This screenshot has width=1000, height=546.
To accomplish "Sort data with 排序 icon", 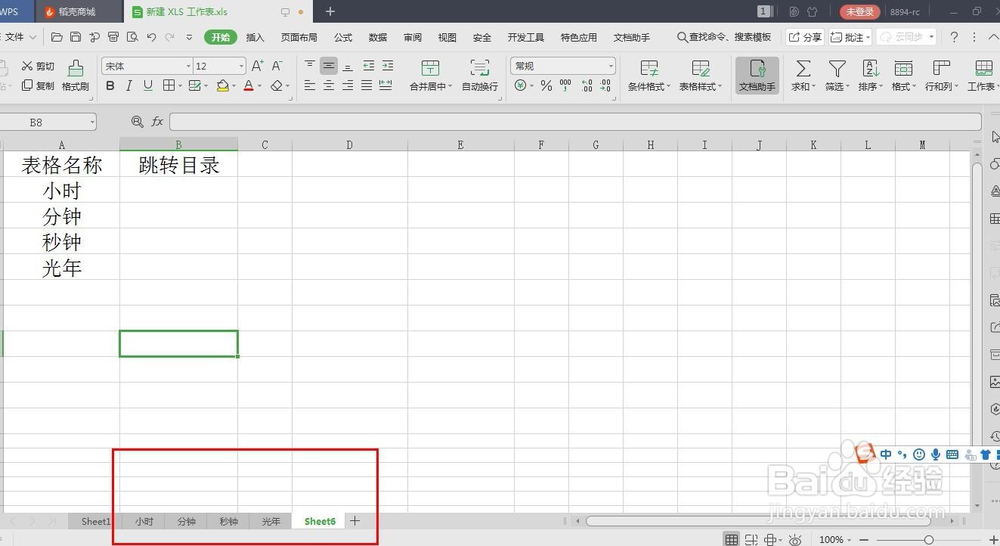I will coord(871,75).
